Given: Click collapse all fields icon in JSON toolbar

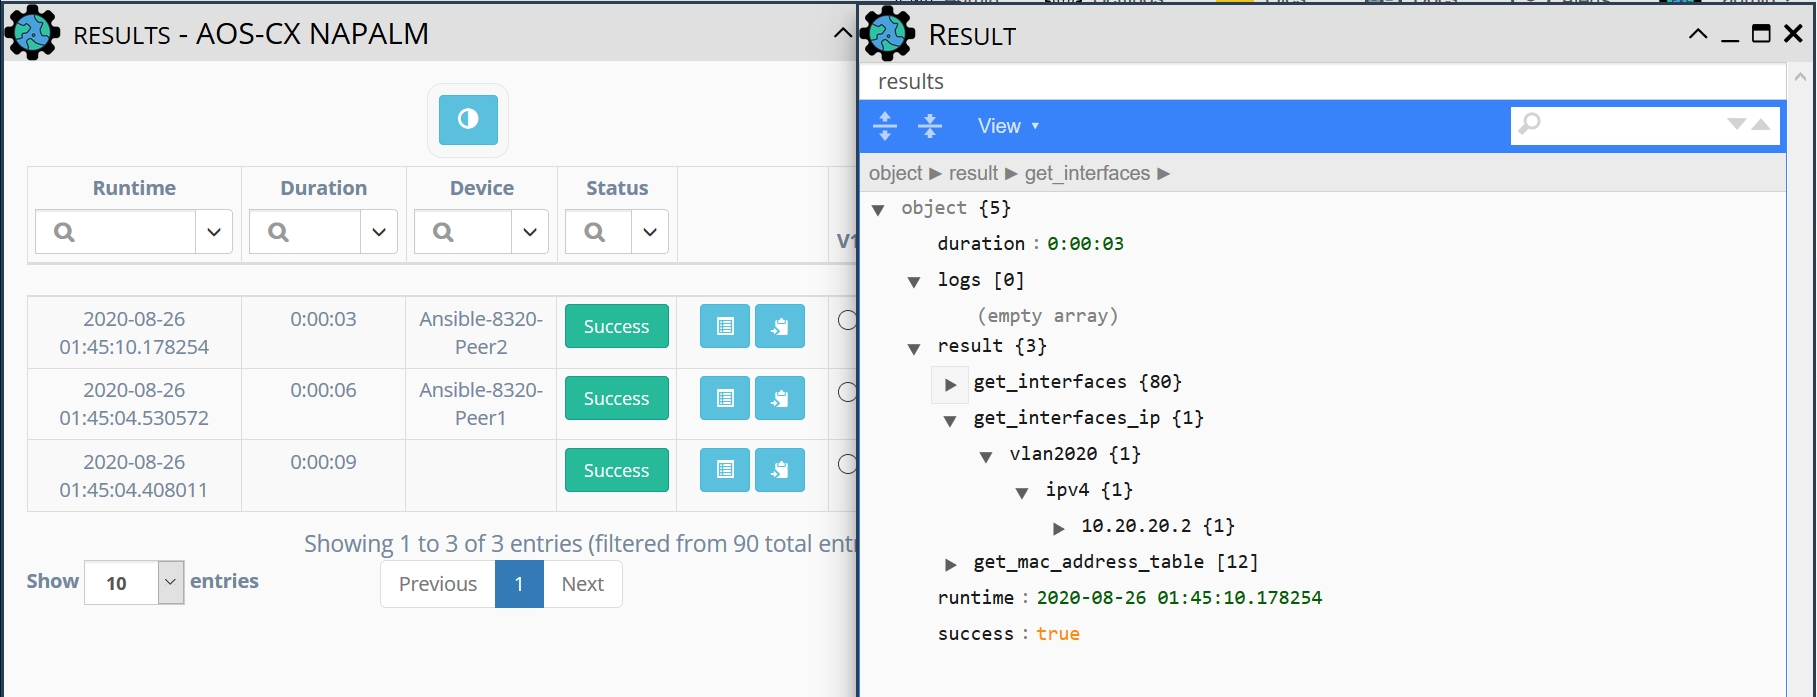Looking at the screenshot, I should 930,126.
